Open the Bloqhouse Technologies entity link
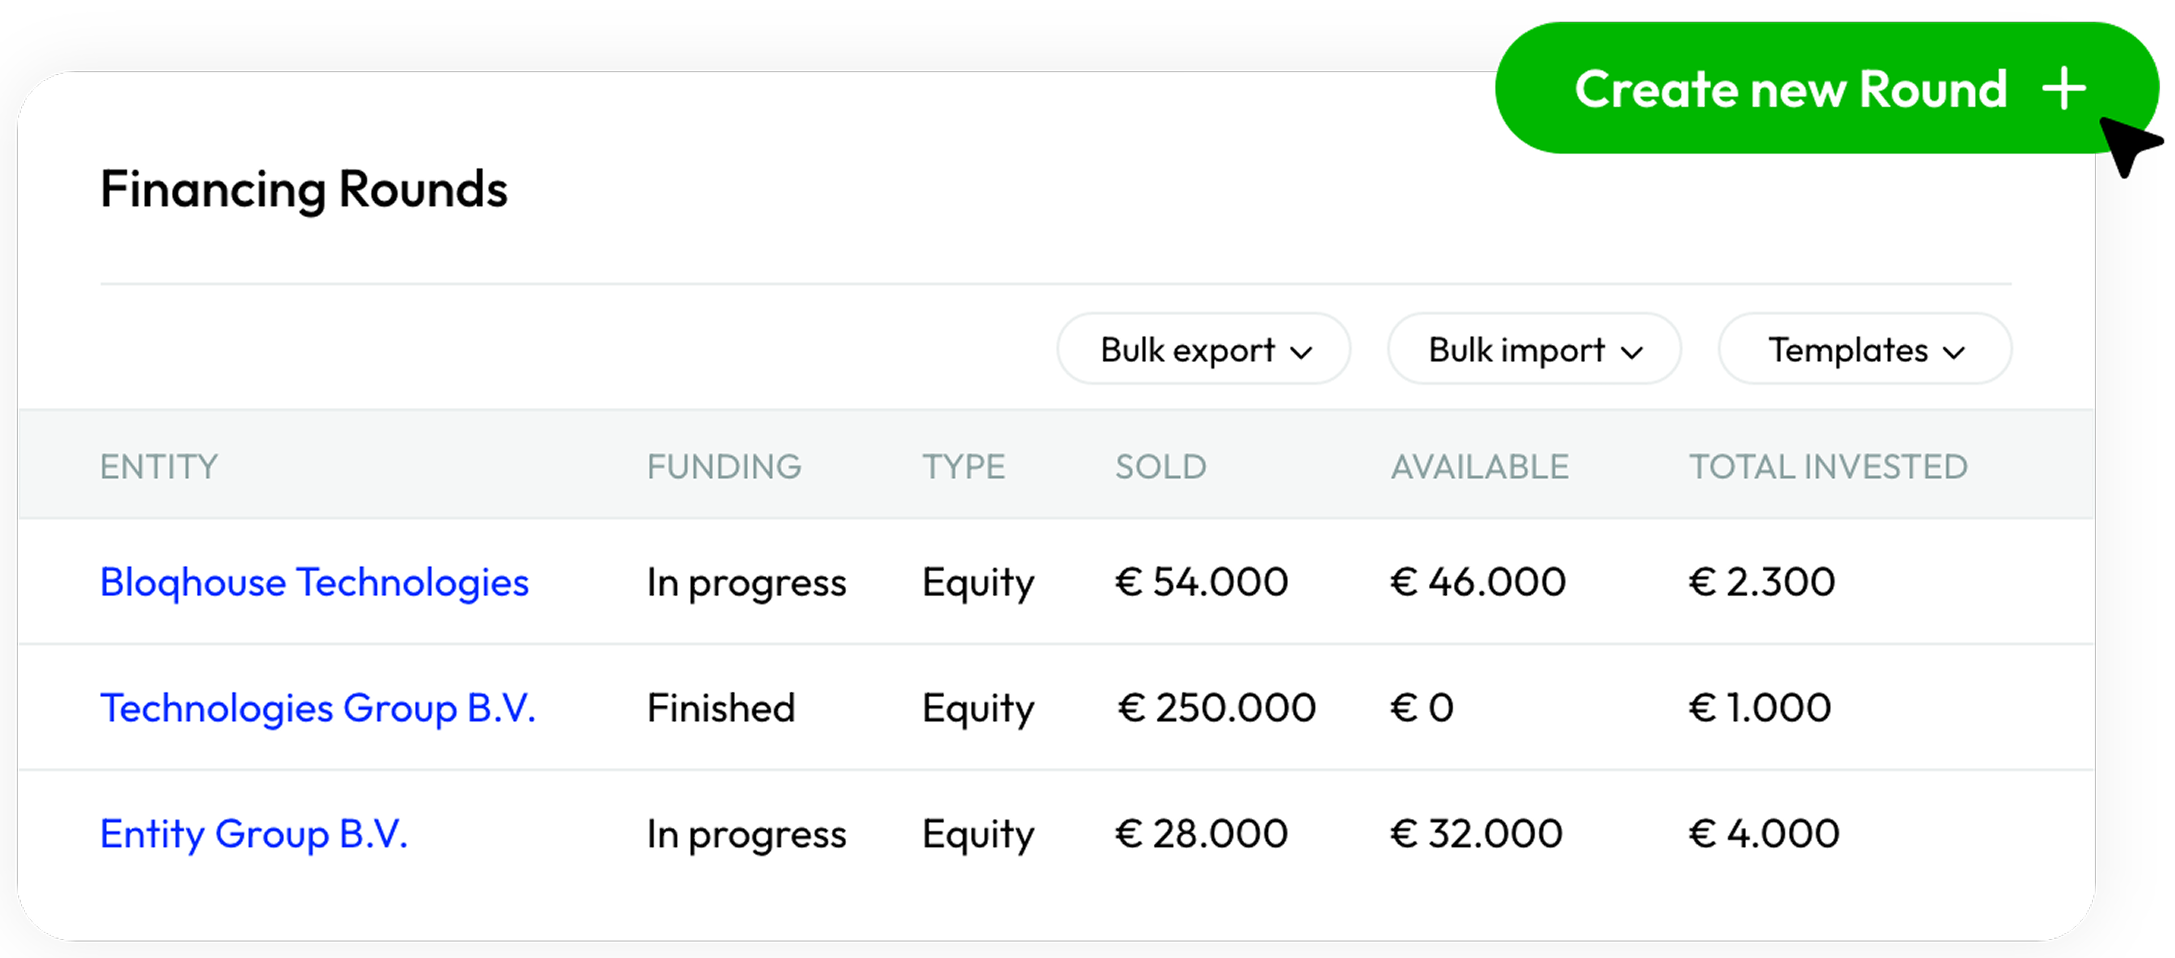 [314, 582]
